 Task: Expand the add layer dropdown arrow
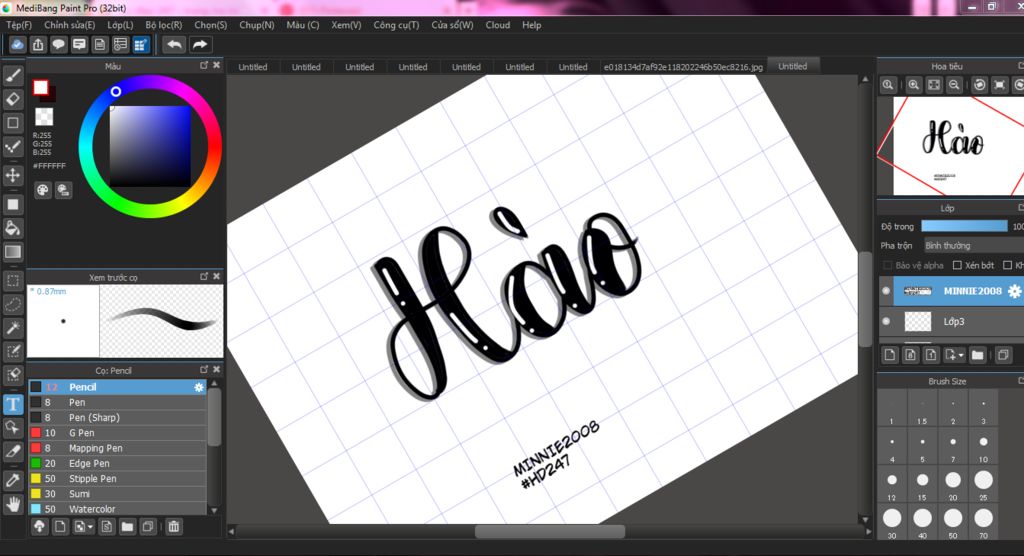pos(961,355)
